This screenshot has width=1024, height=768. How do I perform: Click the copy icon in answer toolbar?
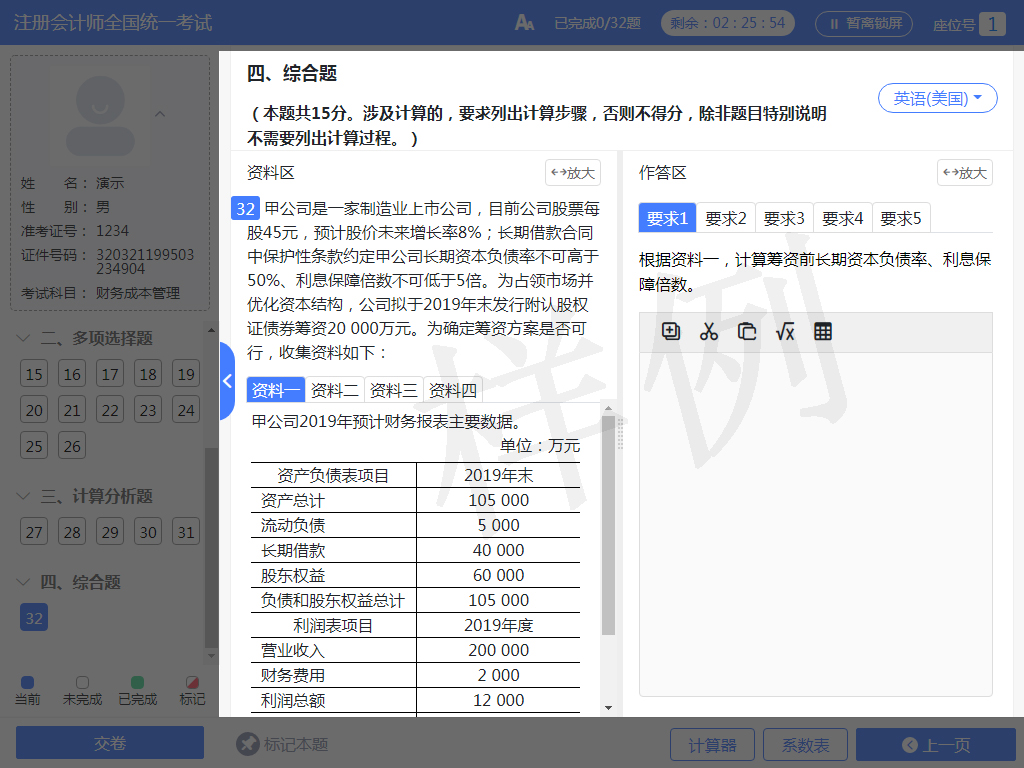pos(671,332)
